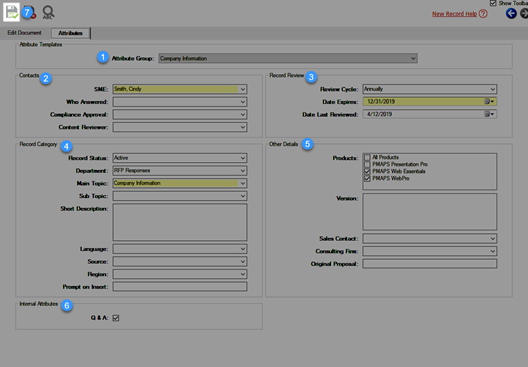Image resolution: width=528 pixels, height=367 pixels.
Task: Expand the Content Reviewer dropdown
Action: click(x=180, y=127)
